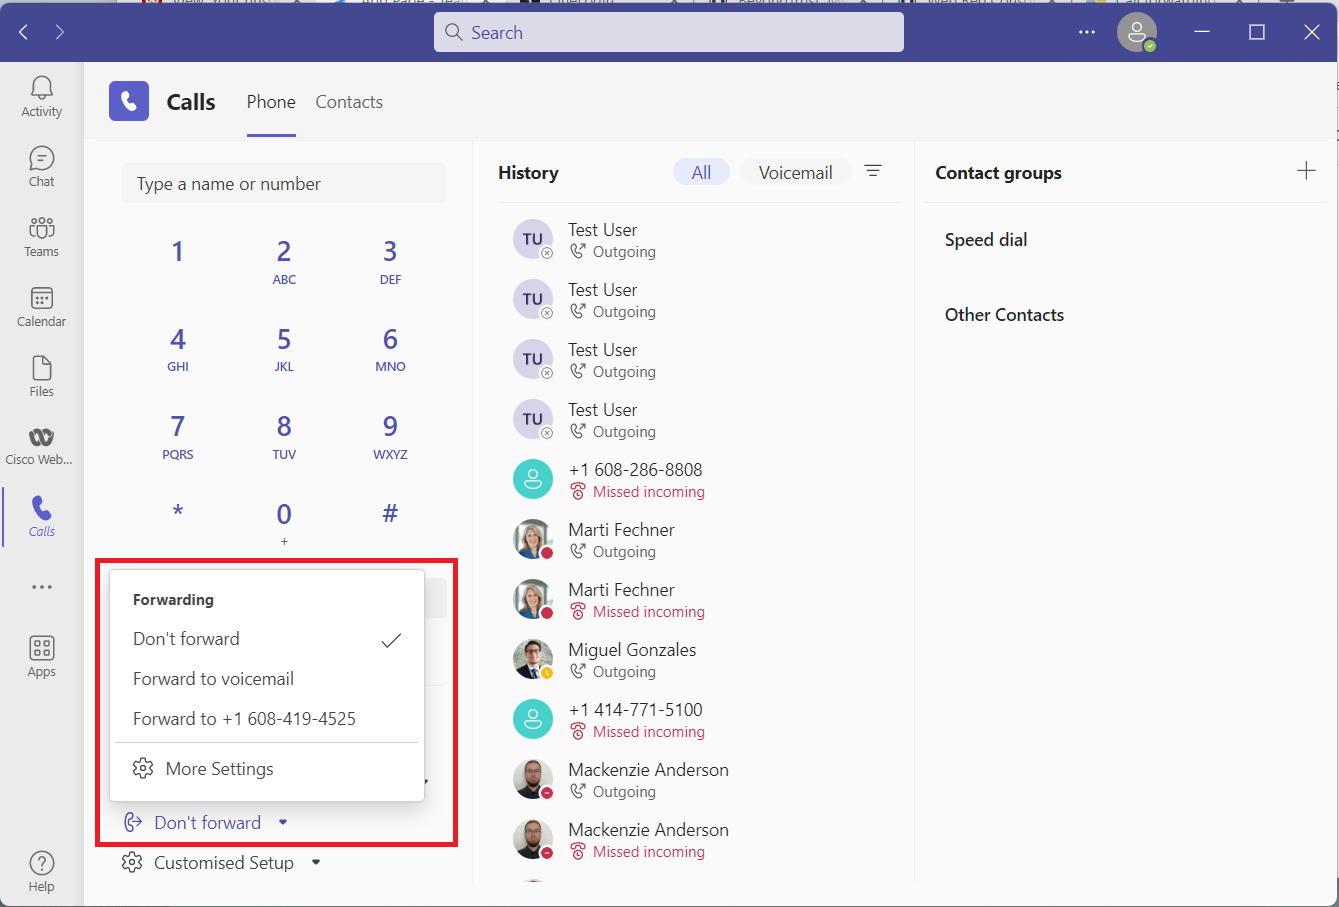Expand the Customised Setup dropdown

[316, 862]
